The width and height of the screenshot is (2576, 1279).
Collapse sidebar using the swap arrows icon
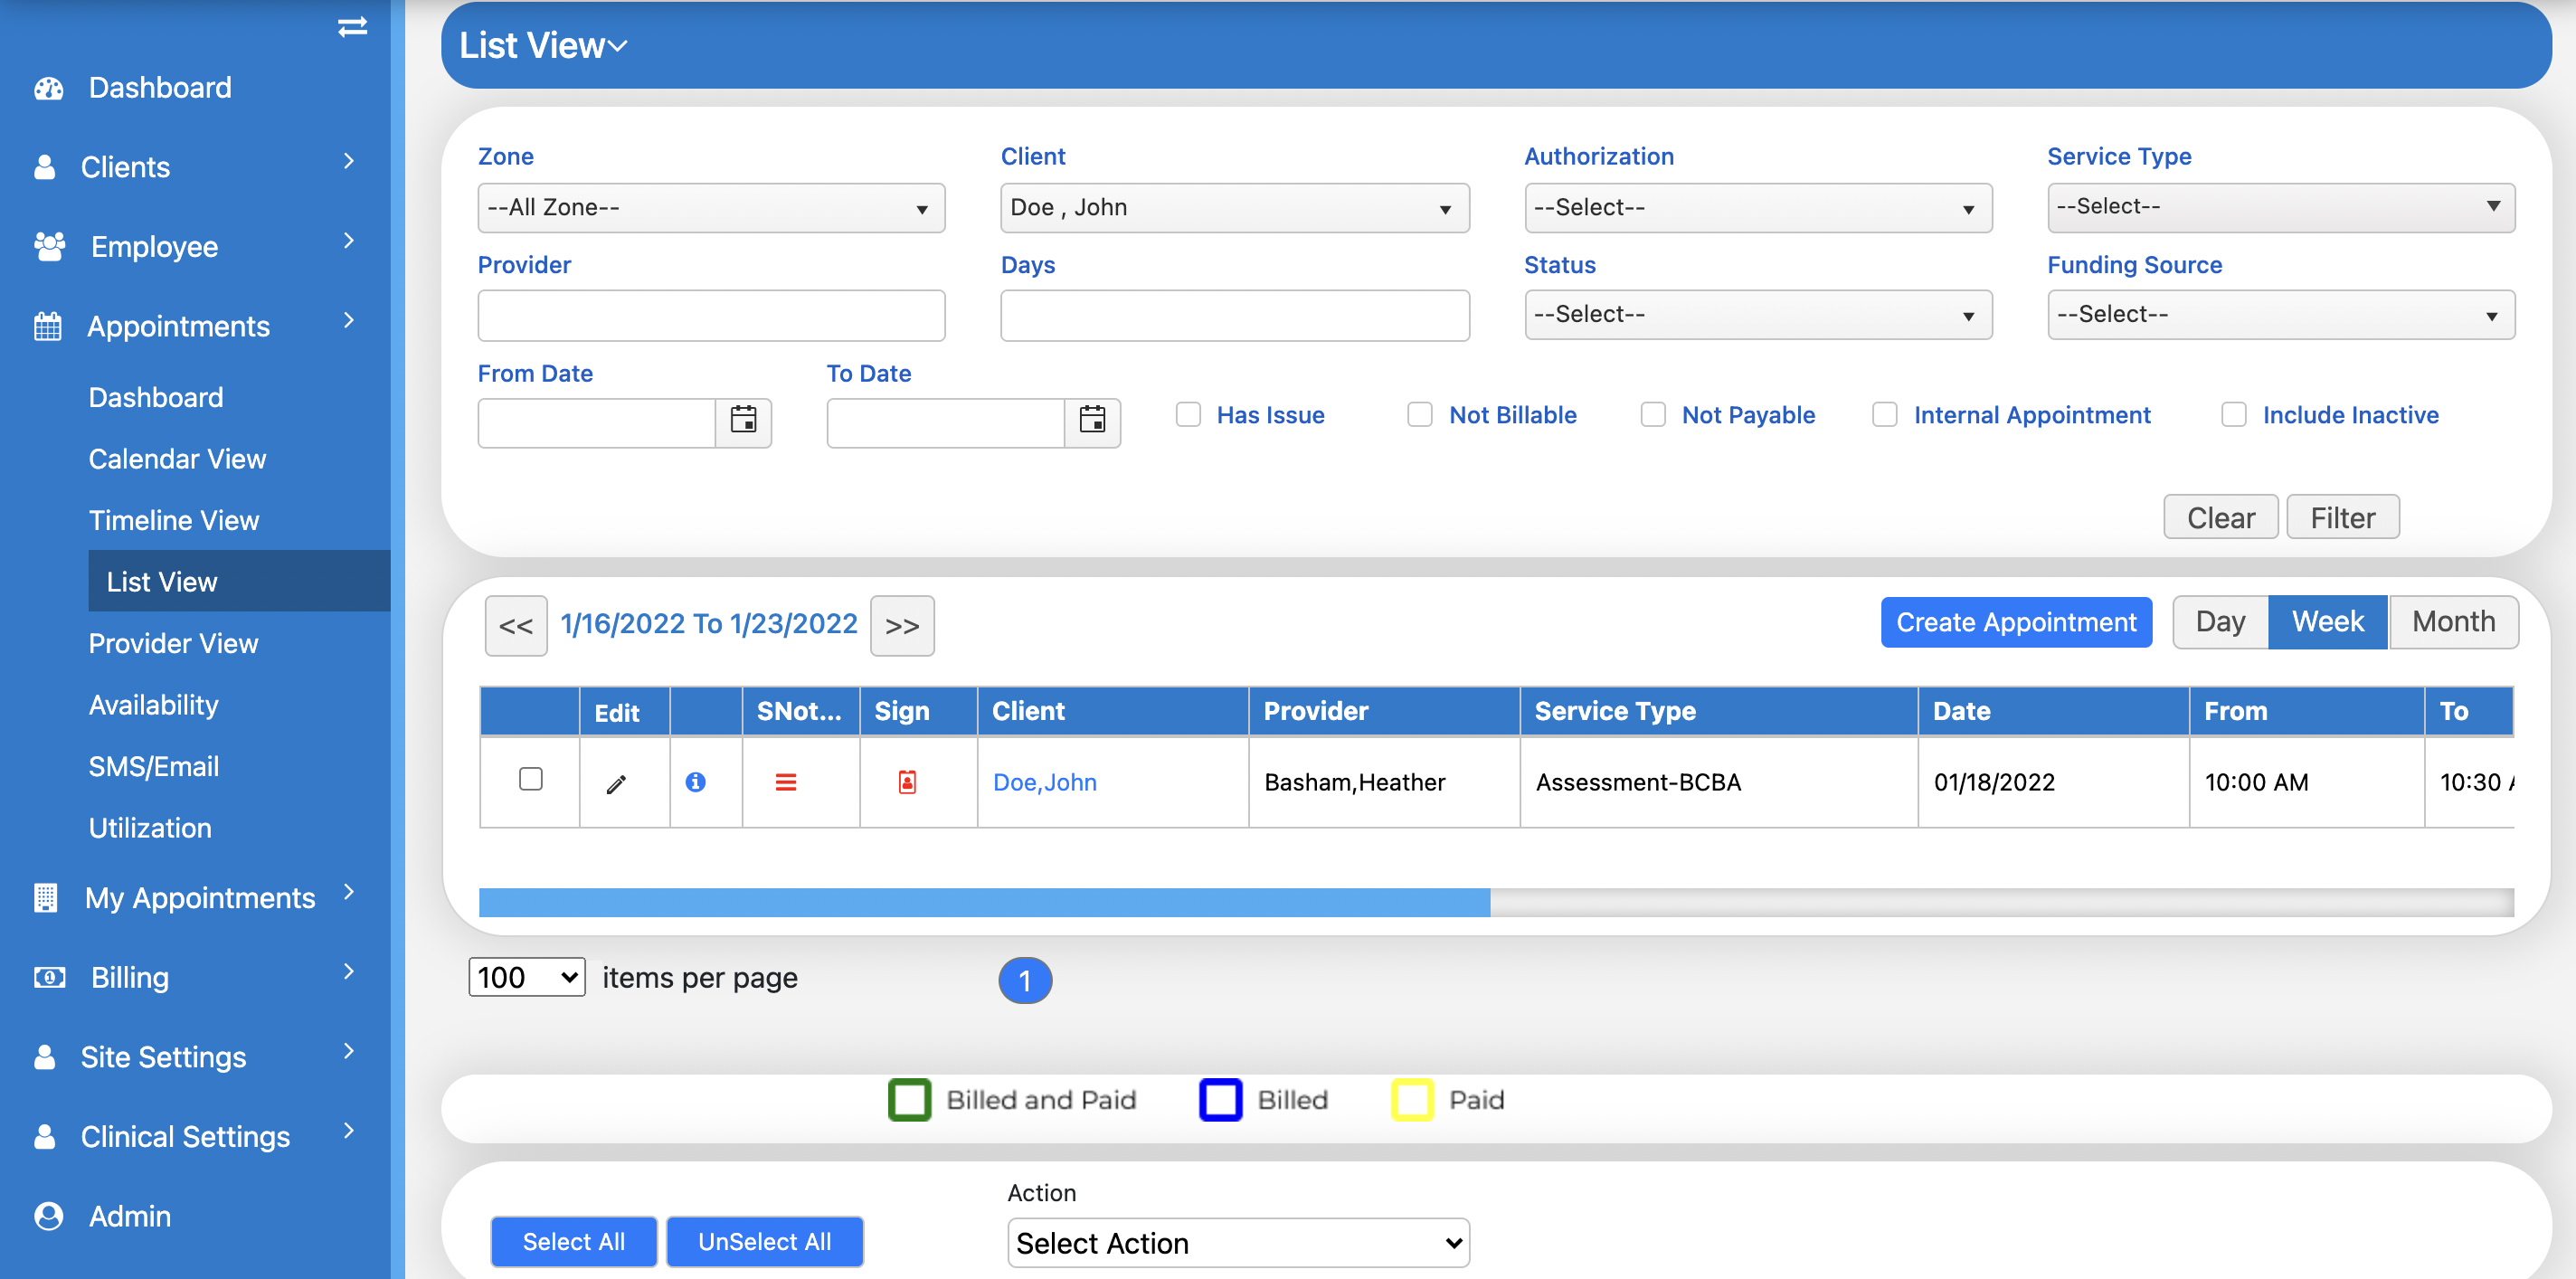pos(352,27)
